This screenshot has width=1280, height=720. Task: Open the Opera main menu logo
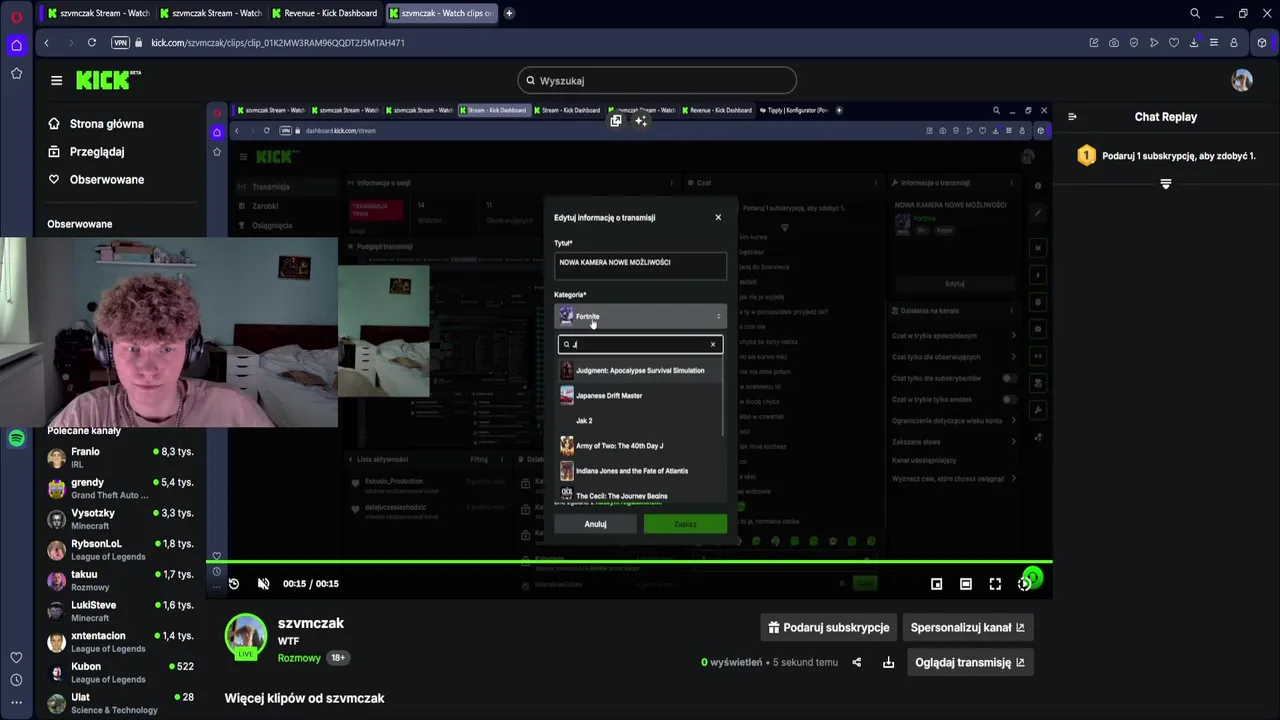coord(17,16)
